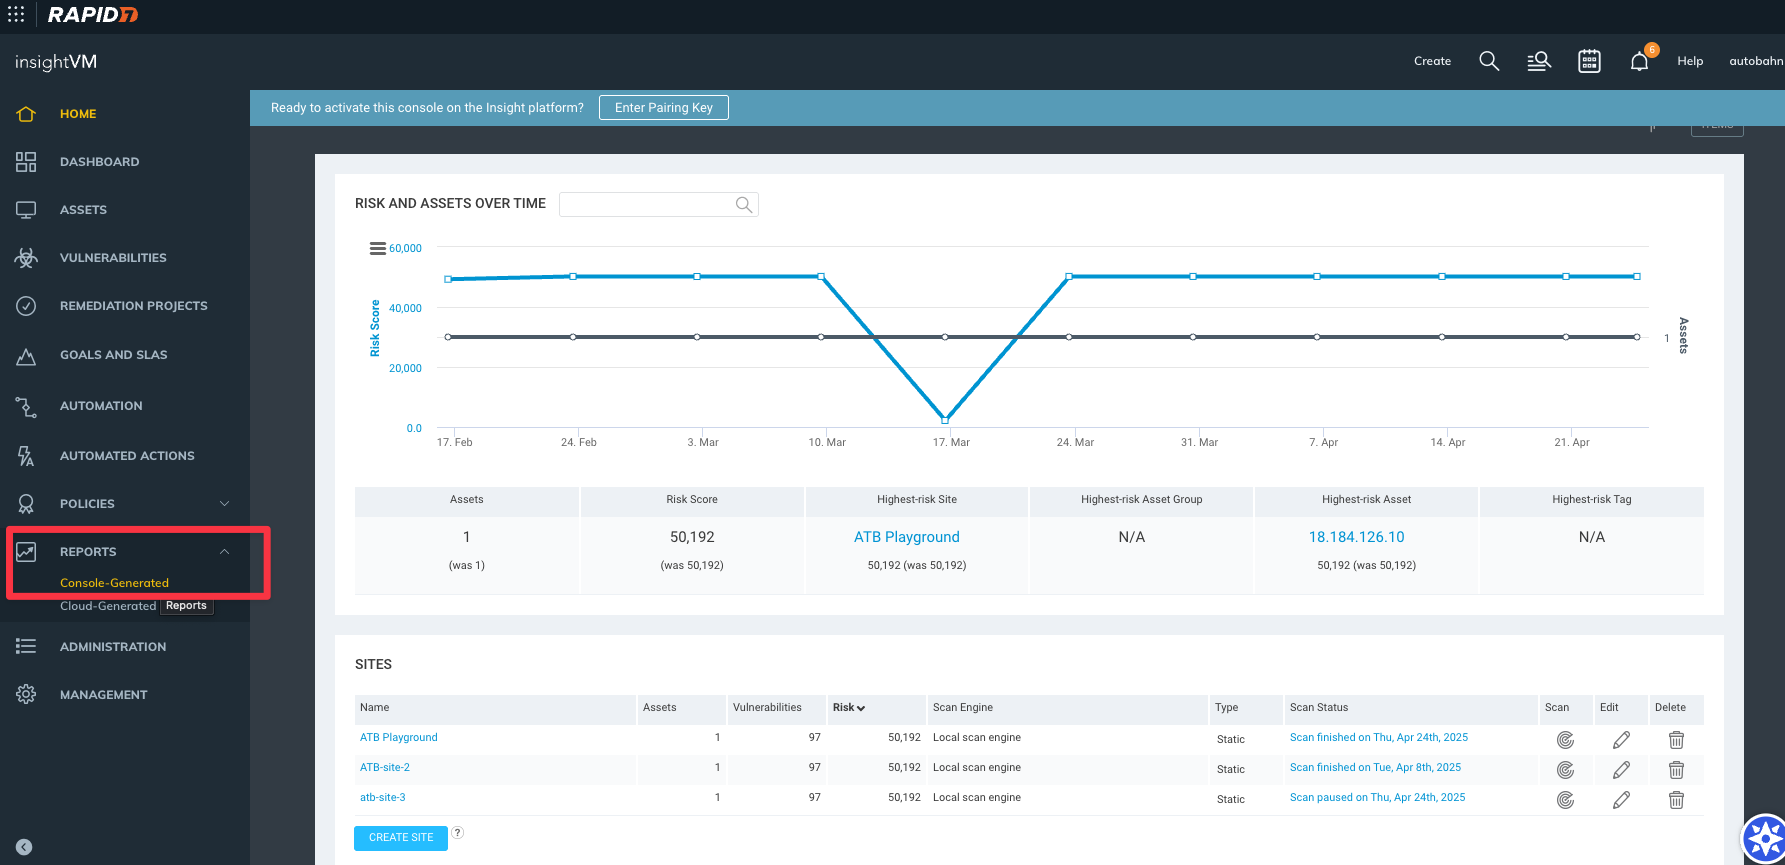Click the insightVM product logo
The height and width of the screenshot is (865, 1785).
pyautogui.click(x=56, y=62)
